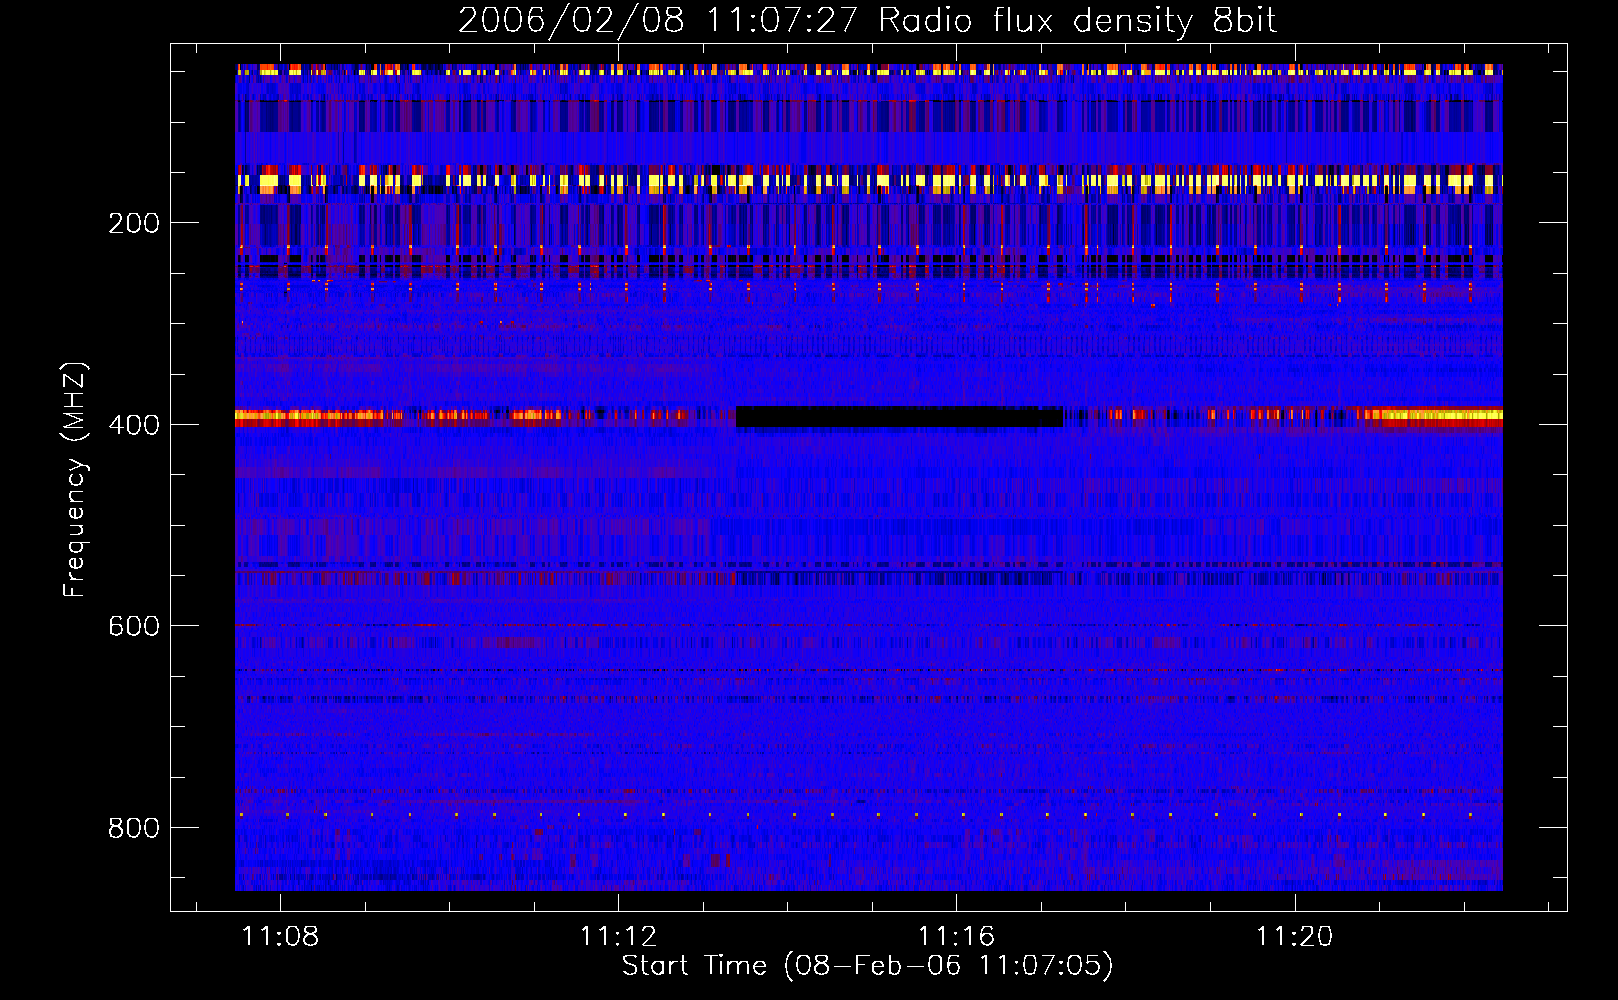Click the black data gap near 400 MHz
The width and height of the screenshot is (1618, 1000).
(x=899, y=417)
